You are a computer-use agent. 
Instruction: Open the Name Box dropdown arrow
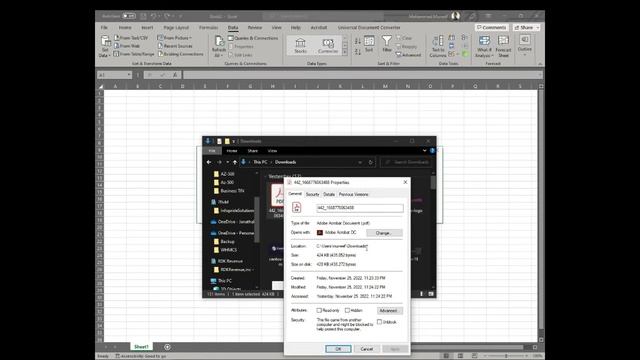point(129,75)
